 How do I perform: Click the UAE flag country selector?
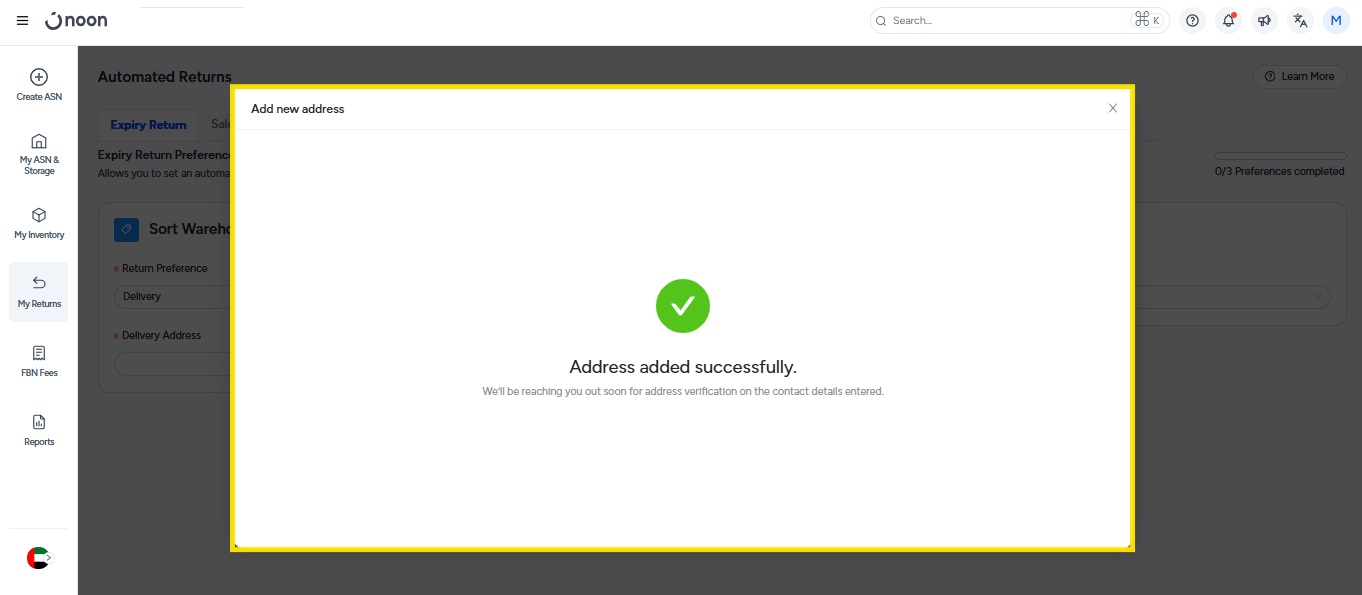[38, 558]
